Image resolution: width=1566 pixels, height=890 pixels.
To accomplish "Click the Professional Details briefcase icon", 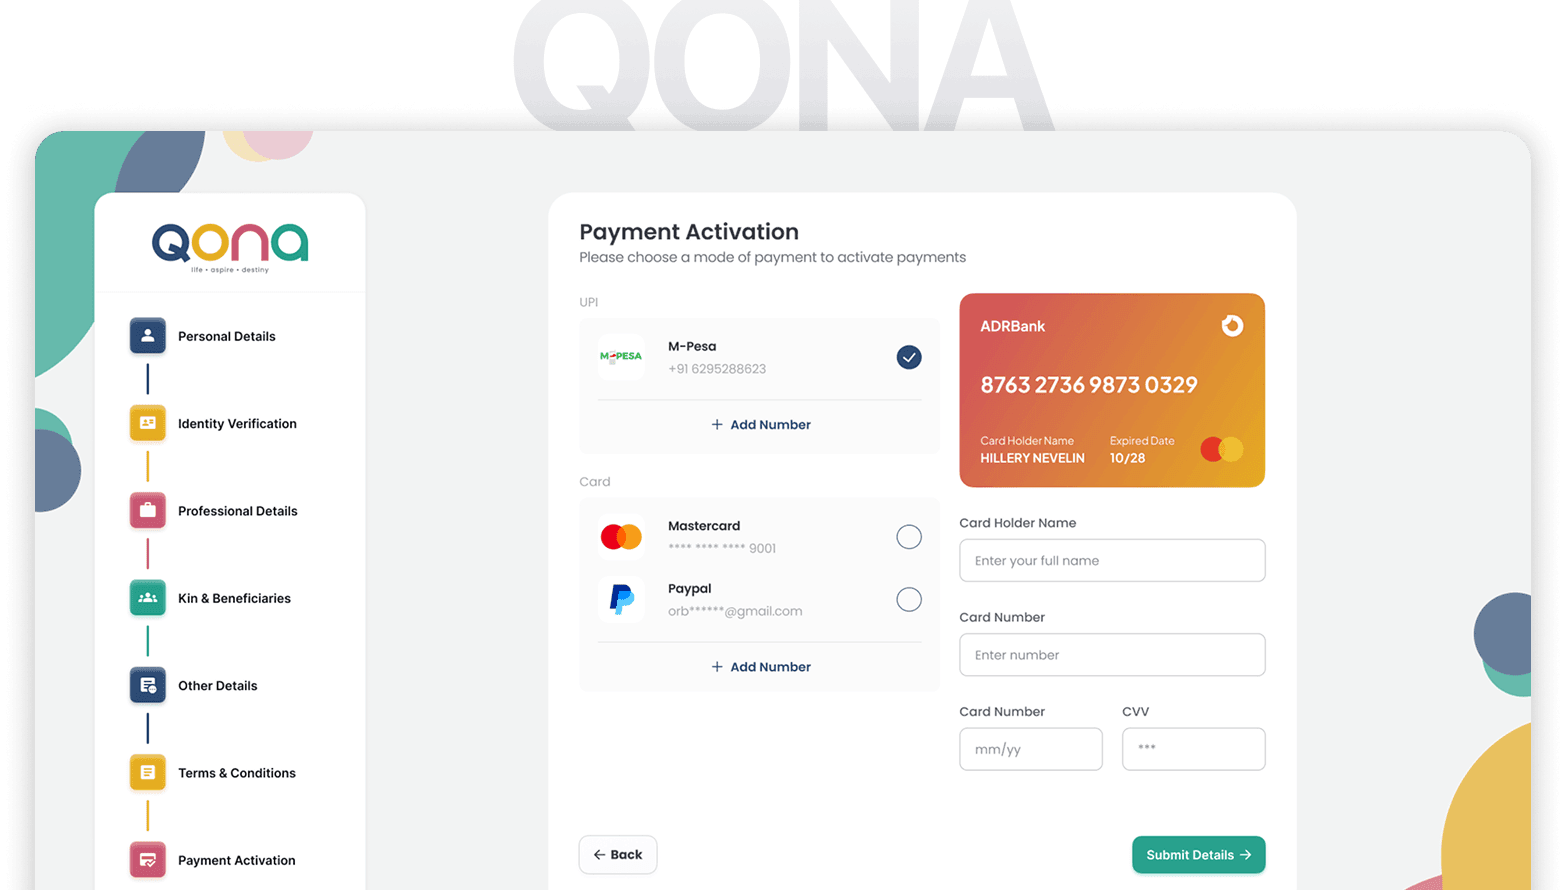I will pos(148,510).
